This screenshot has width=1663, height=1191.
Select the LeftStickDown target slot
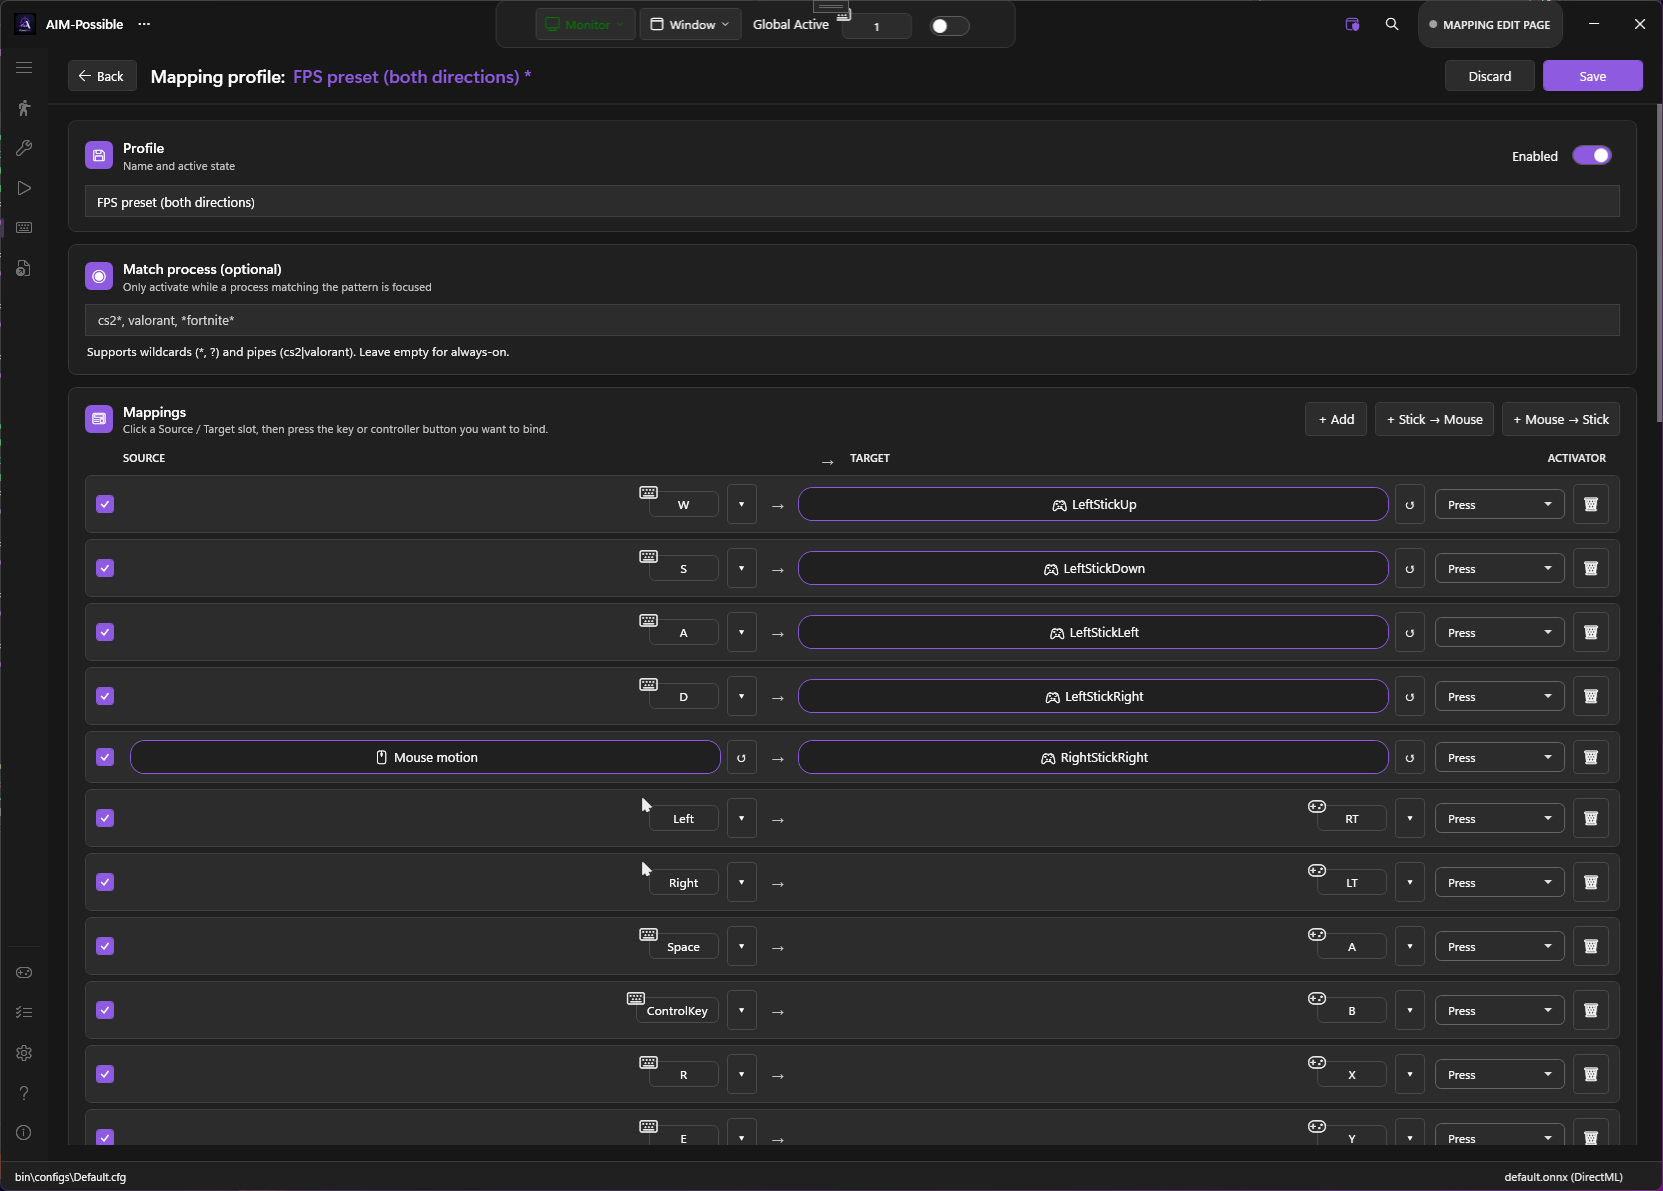(x=1093, y=568)
